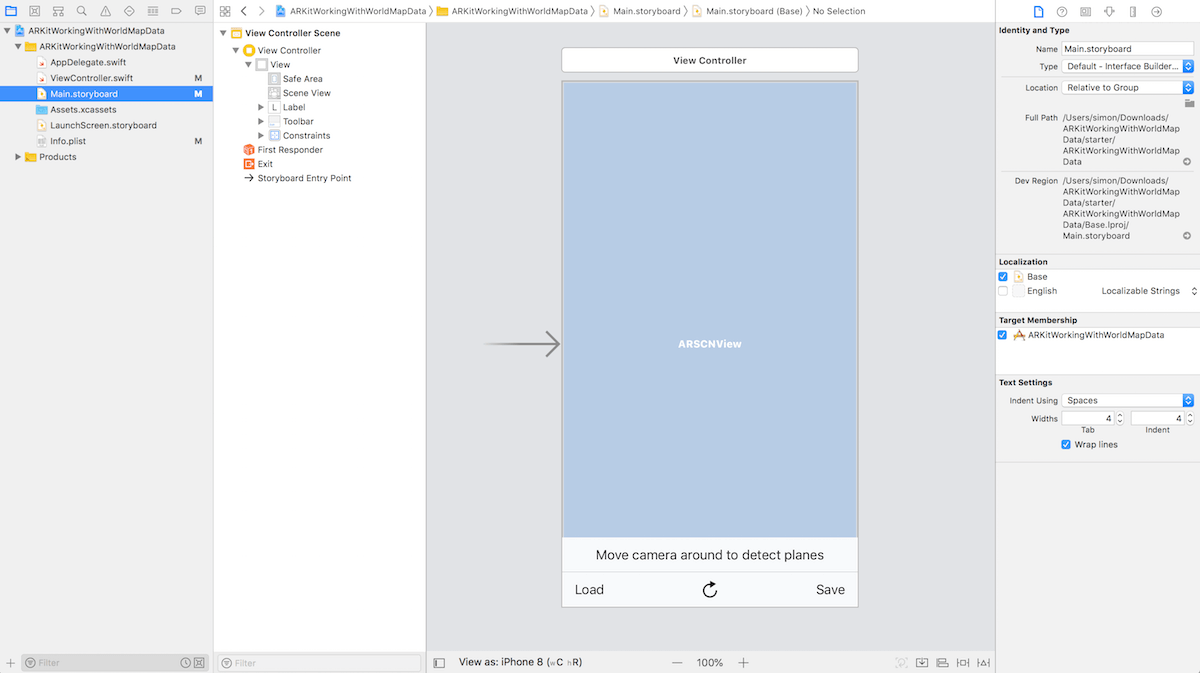Open the Indent Using dropdown
Viewport: 1200px width, 673px height.
(1128, 401)
